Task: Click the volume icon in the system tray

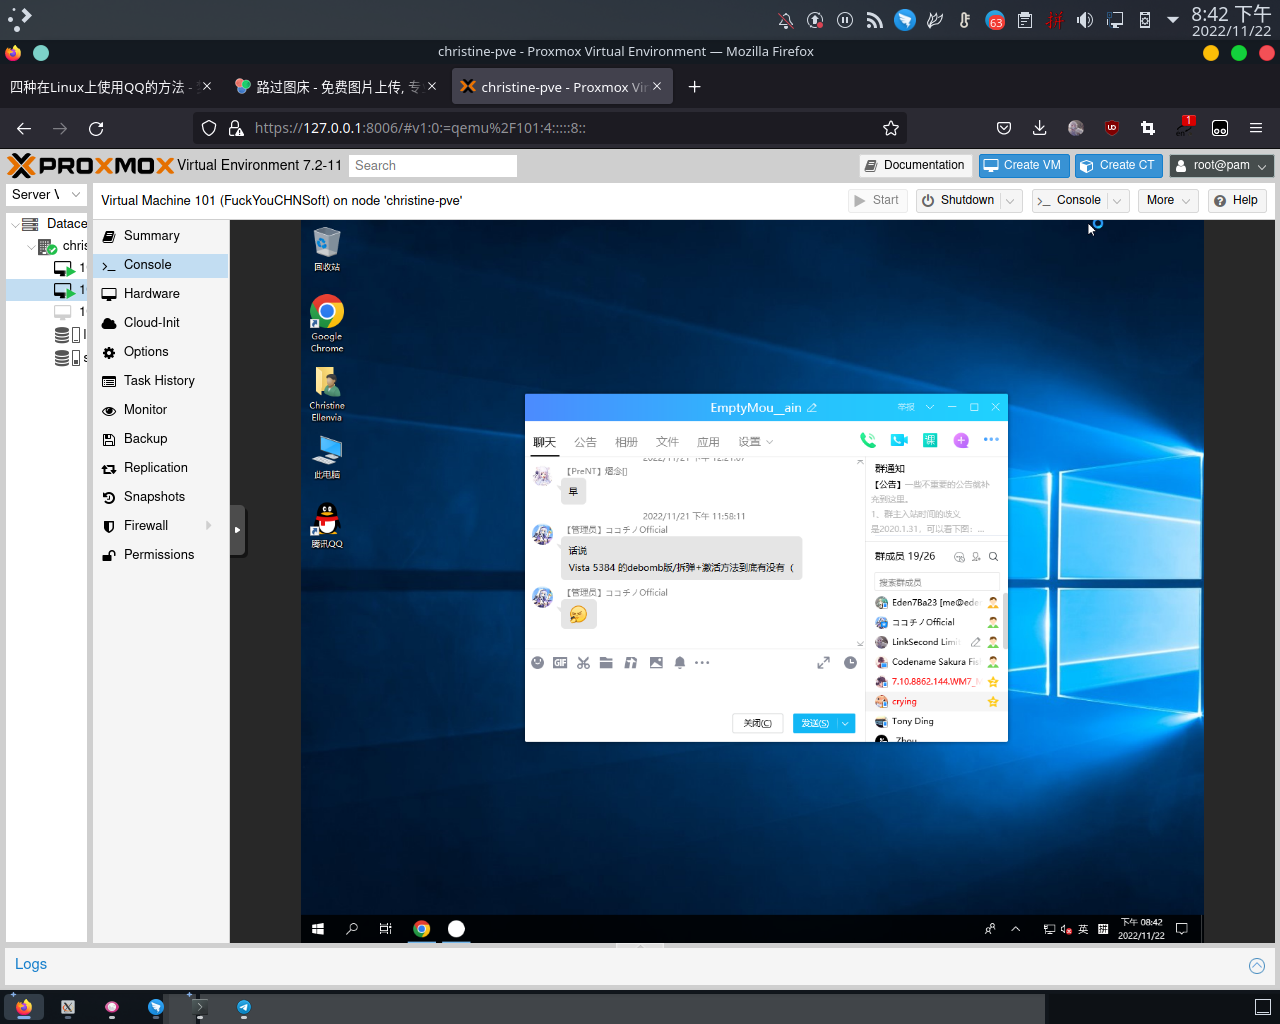Action: [x=1085, y=20]
